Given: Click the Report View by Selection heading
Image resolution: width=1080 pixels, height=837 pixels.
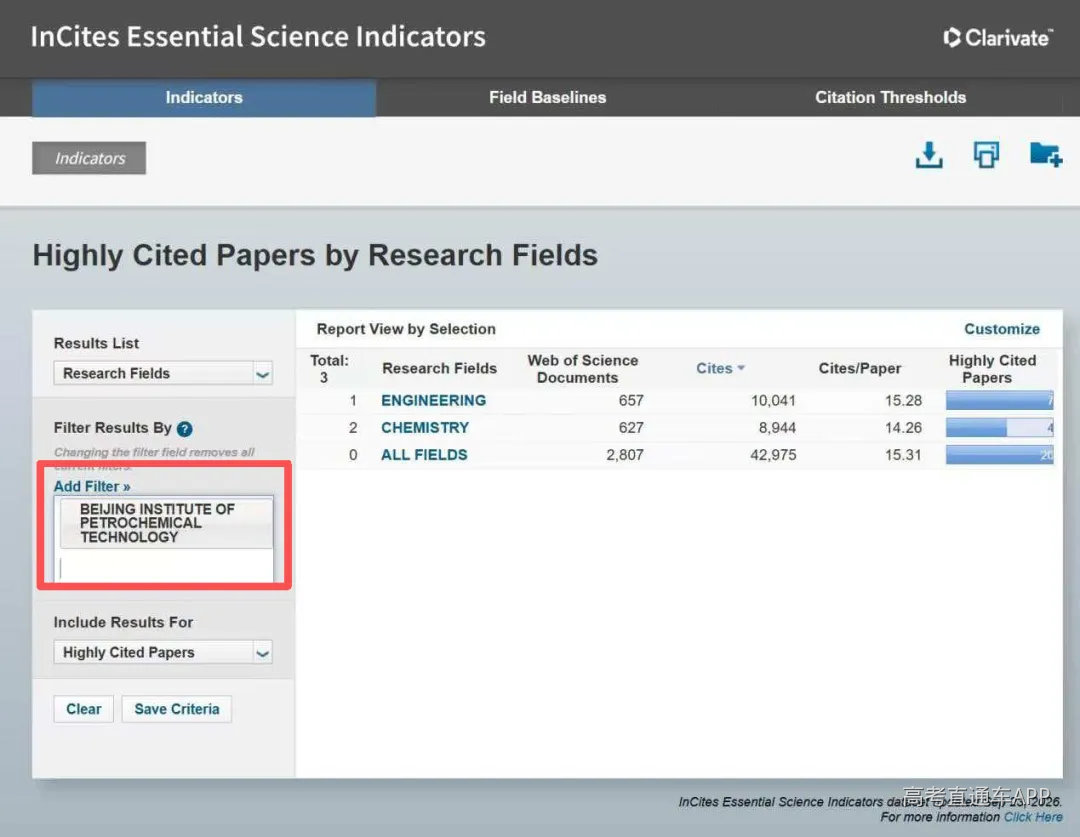Looking at the screenshot, I should (406, 329).
